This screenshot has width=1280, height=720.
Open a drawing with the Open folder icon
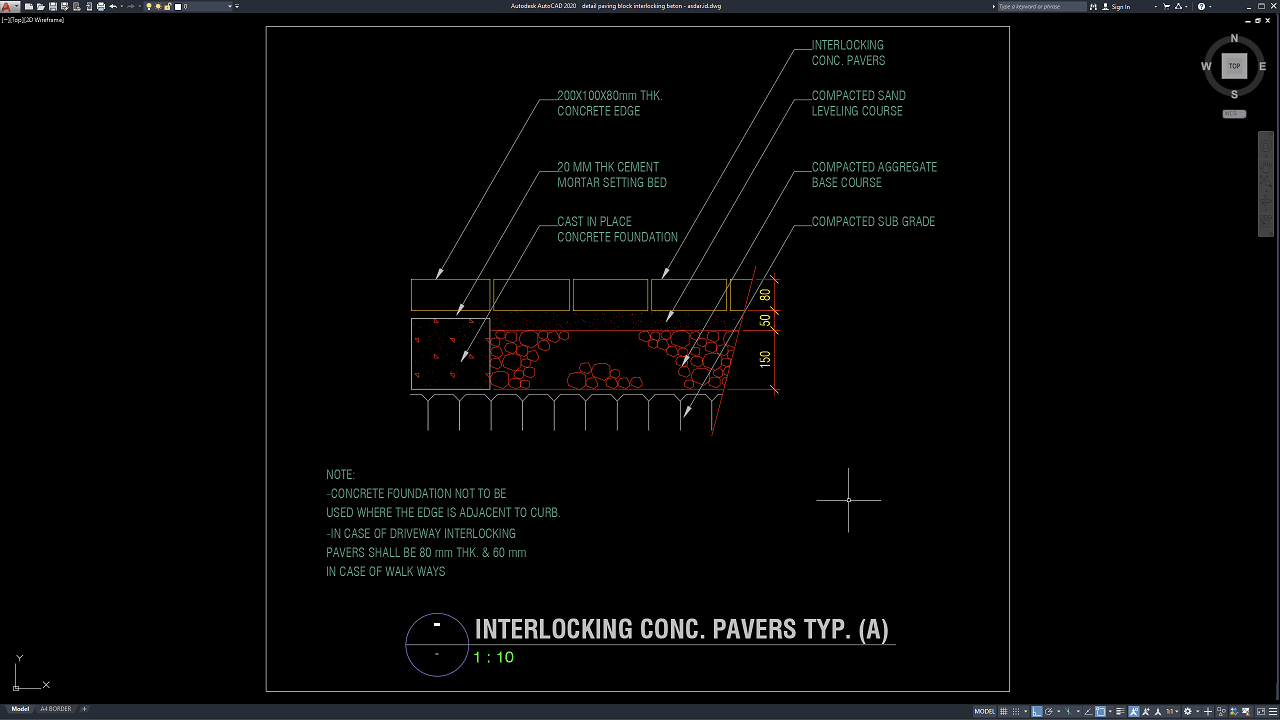[41, 6]
